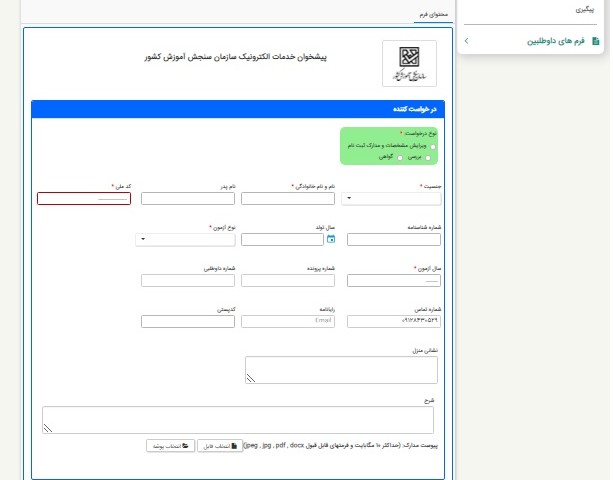Click the کد ملی national code field
The image size is (613, 480).
coord(84,198)
